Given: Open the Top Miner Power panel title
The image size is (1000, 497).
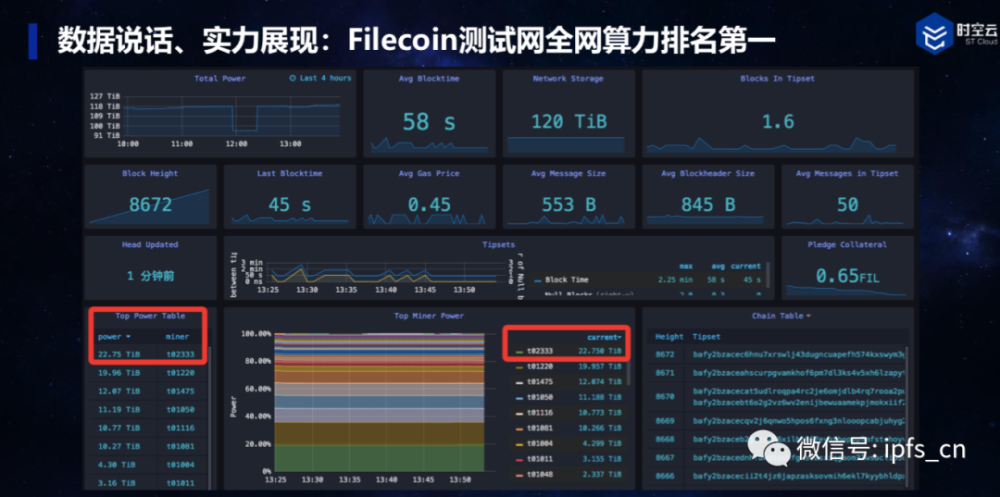Looking at the screenshot, I should 429,316.
